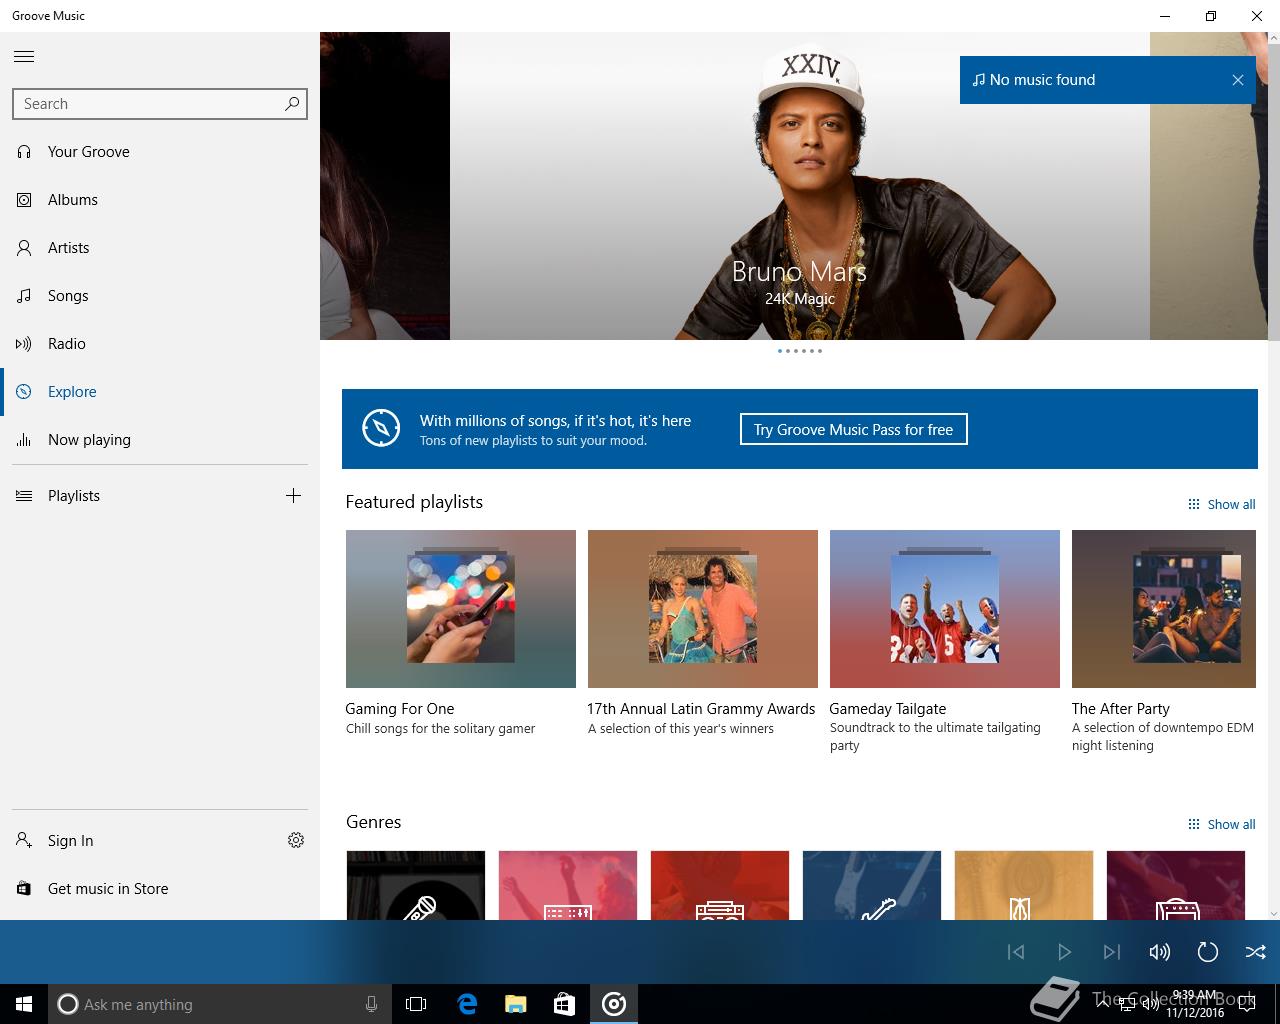Show all featured playlists

point(1221,504)
